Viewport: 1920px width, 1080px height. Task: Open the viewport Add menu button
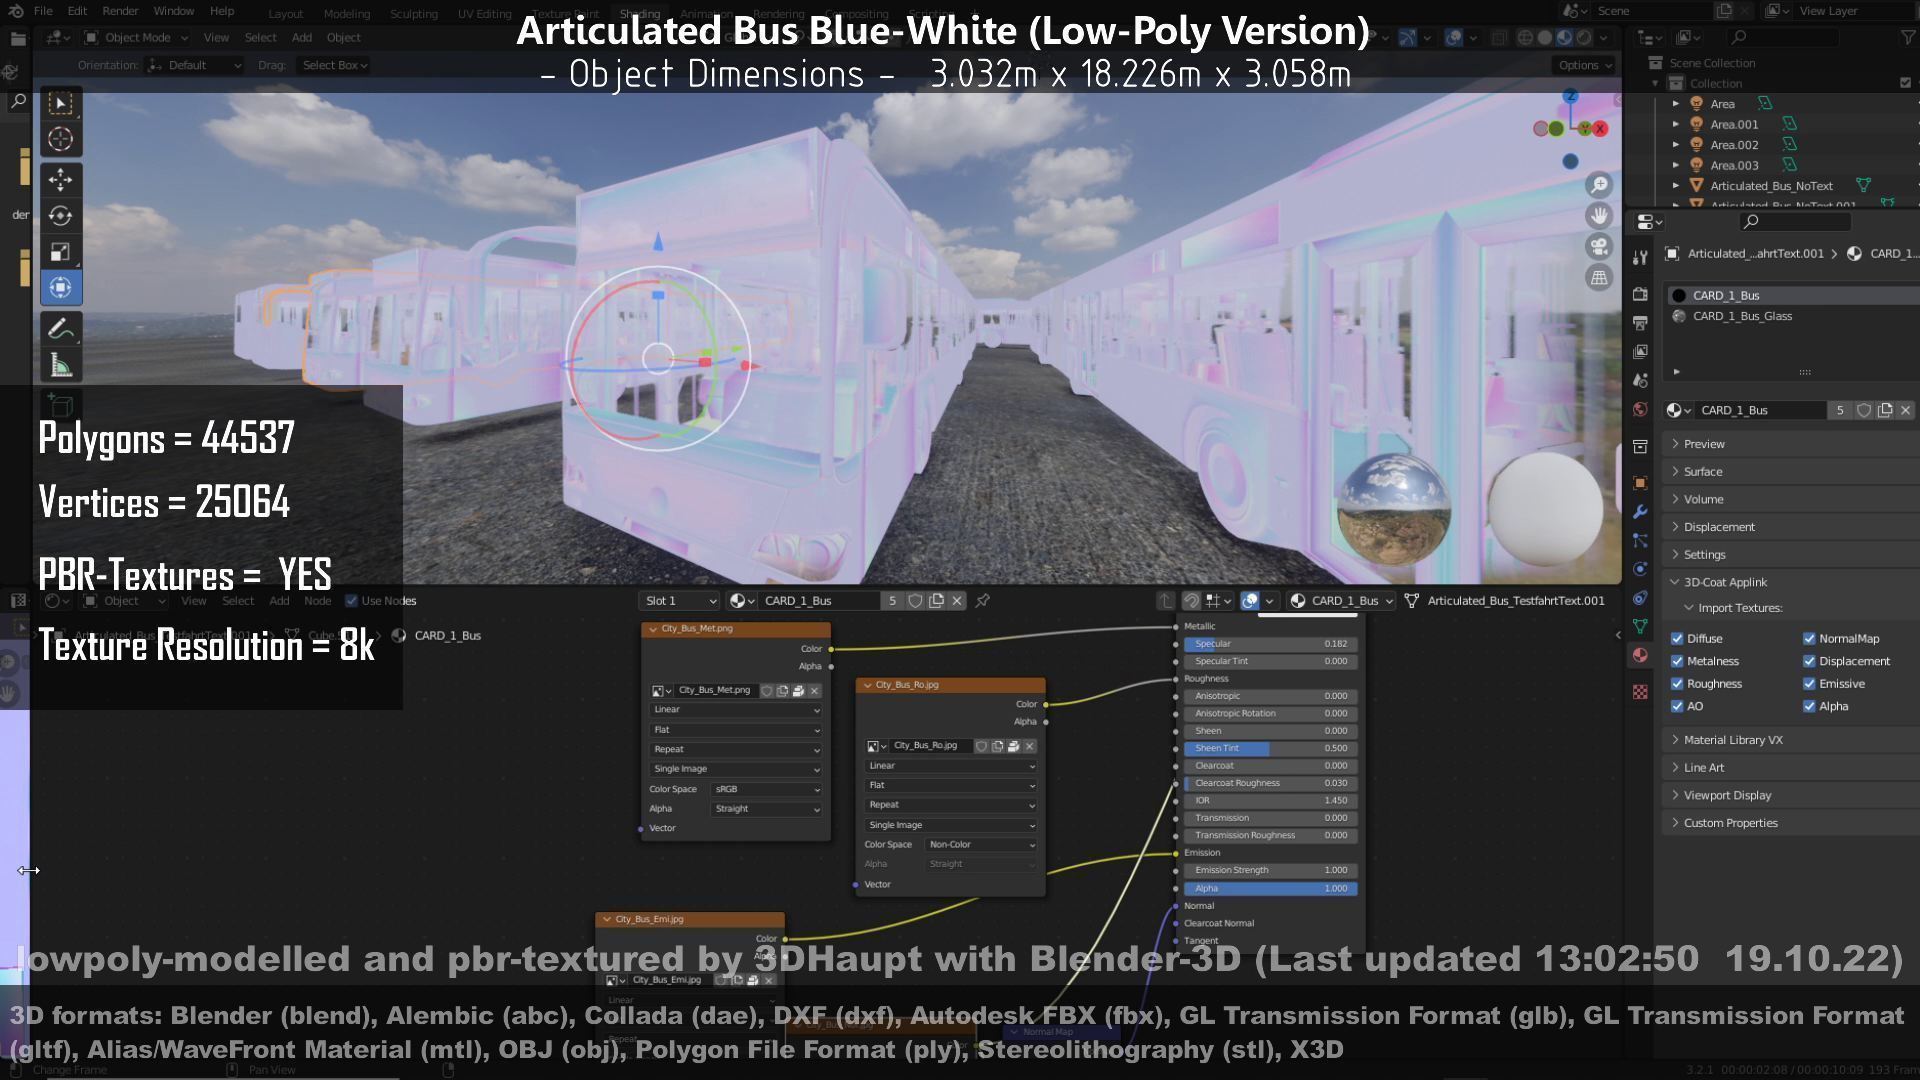[x=302, y=38]
